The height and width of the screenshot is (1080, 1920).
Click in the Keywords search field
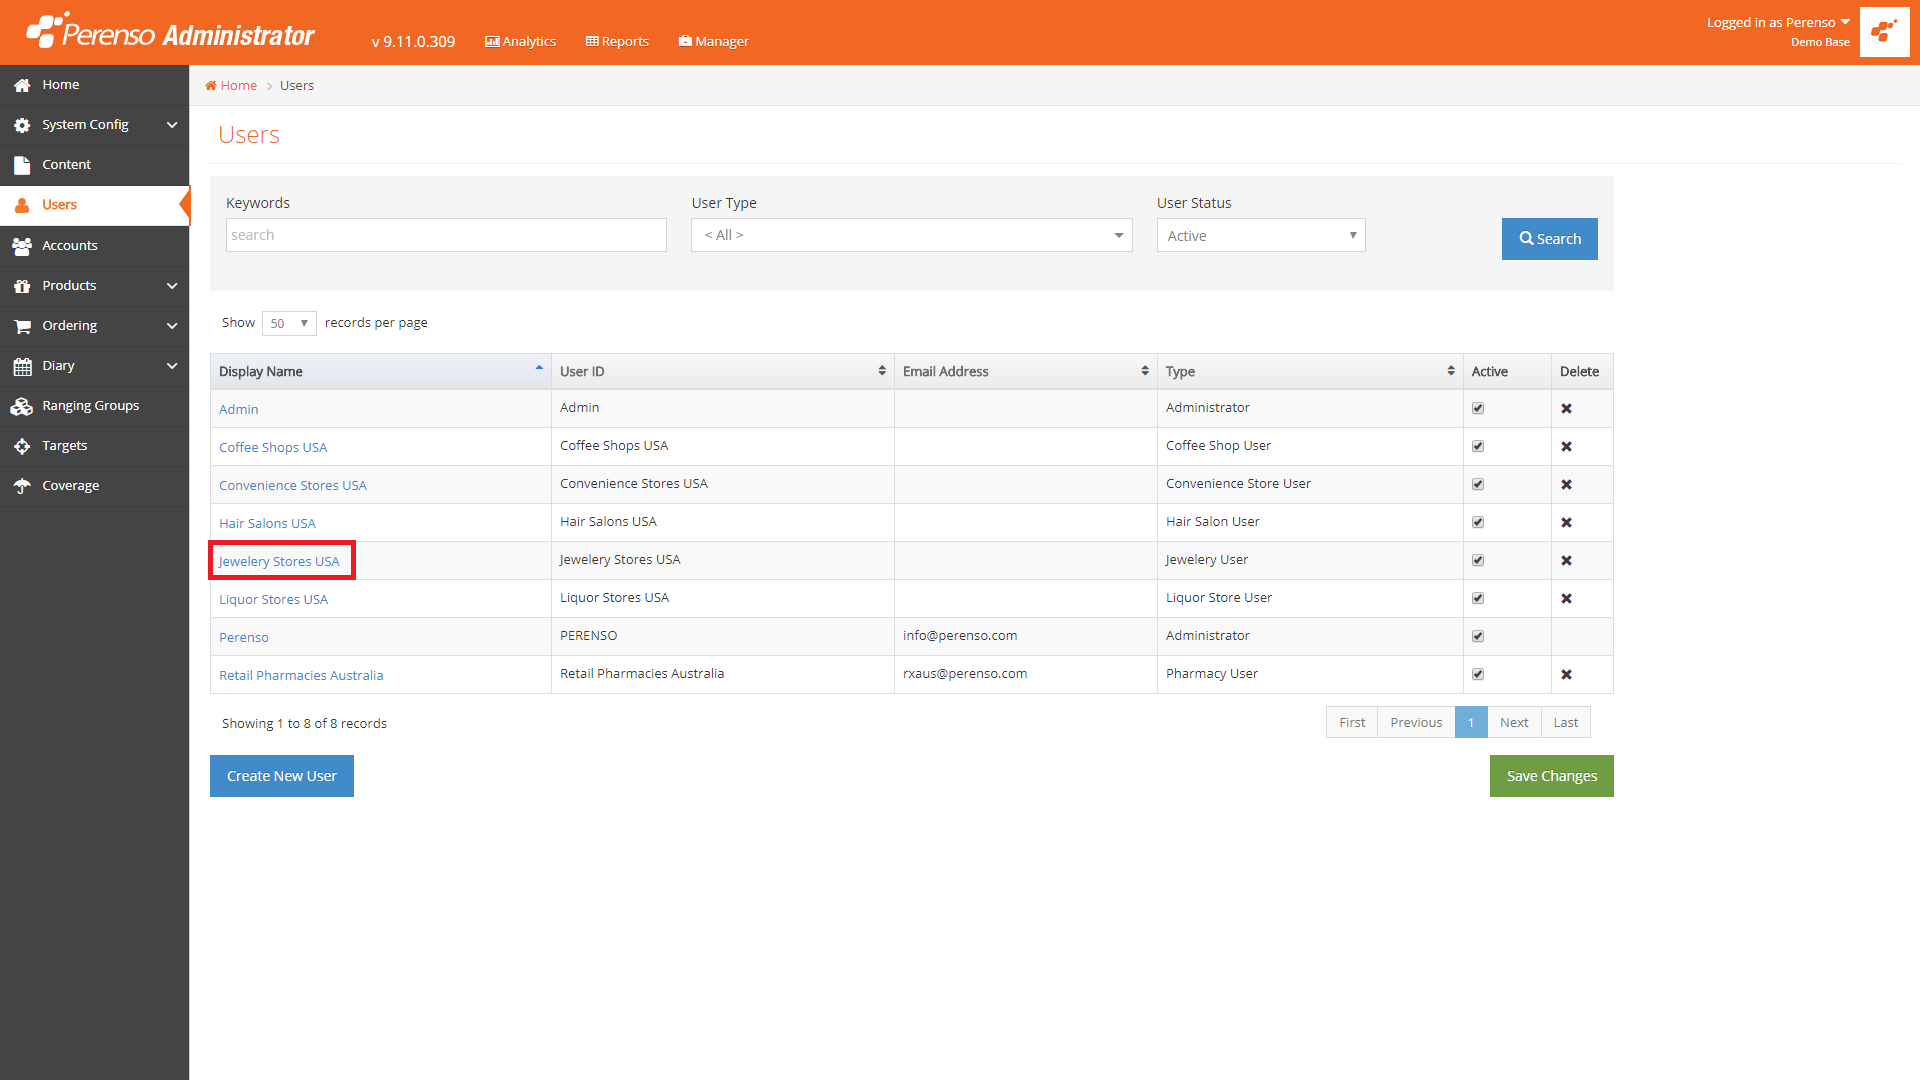[446, 235]
